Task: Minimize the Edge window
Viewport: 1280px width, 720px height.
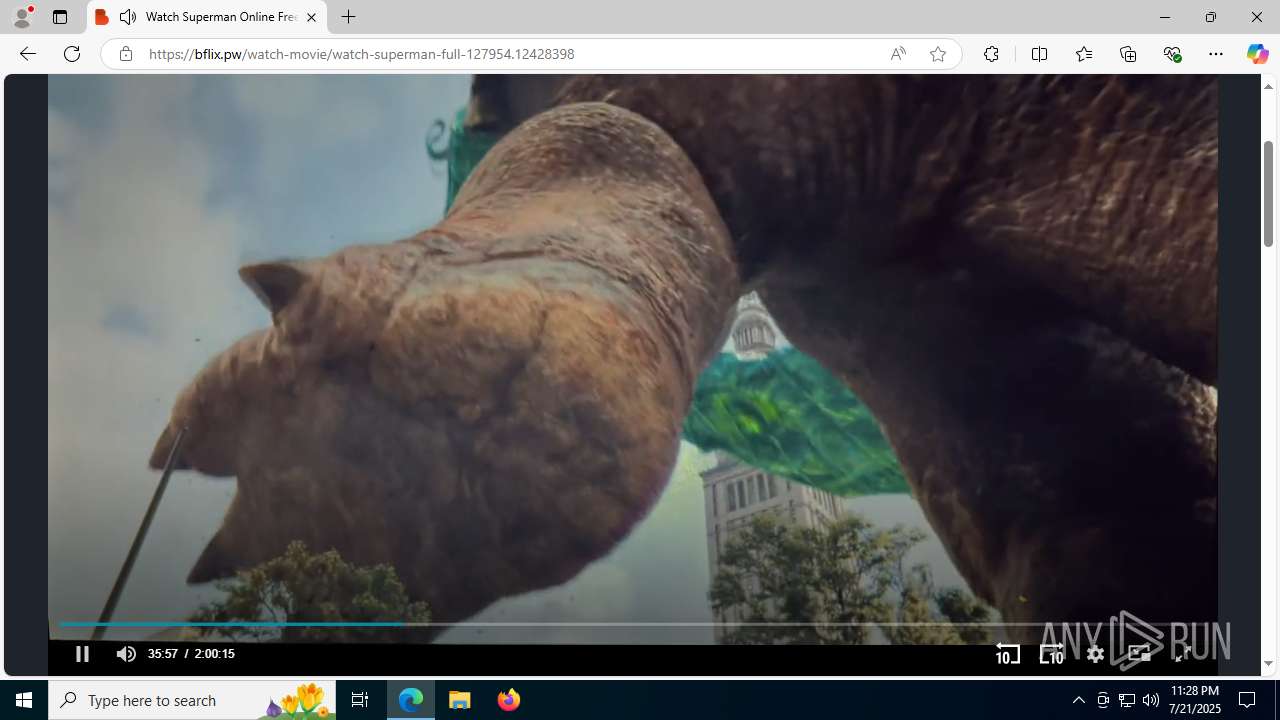Action: 1165,17
